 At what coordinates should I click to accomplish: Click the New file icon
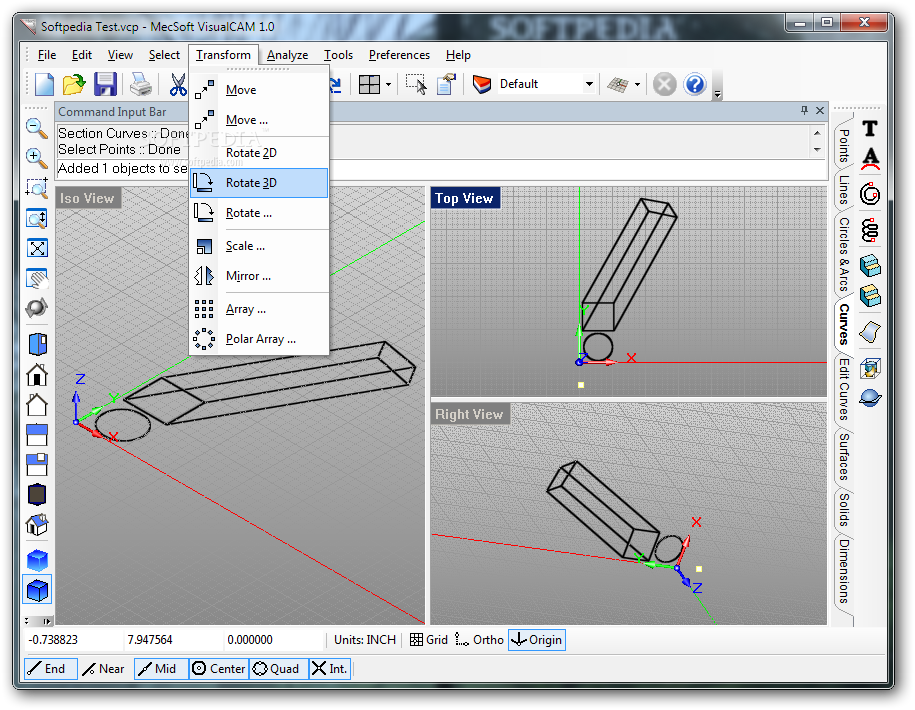pyautogui.click(x=44, y=85)
